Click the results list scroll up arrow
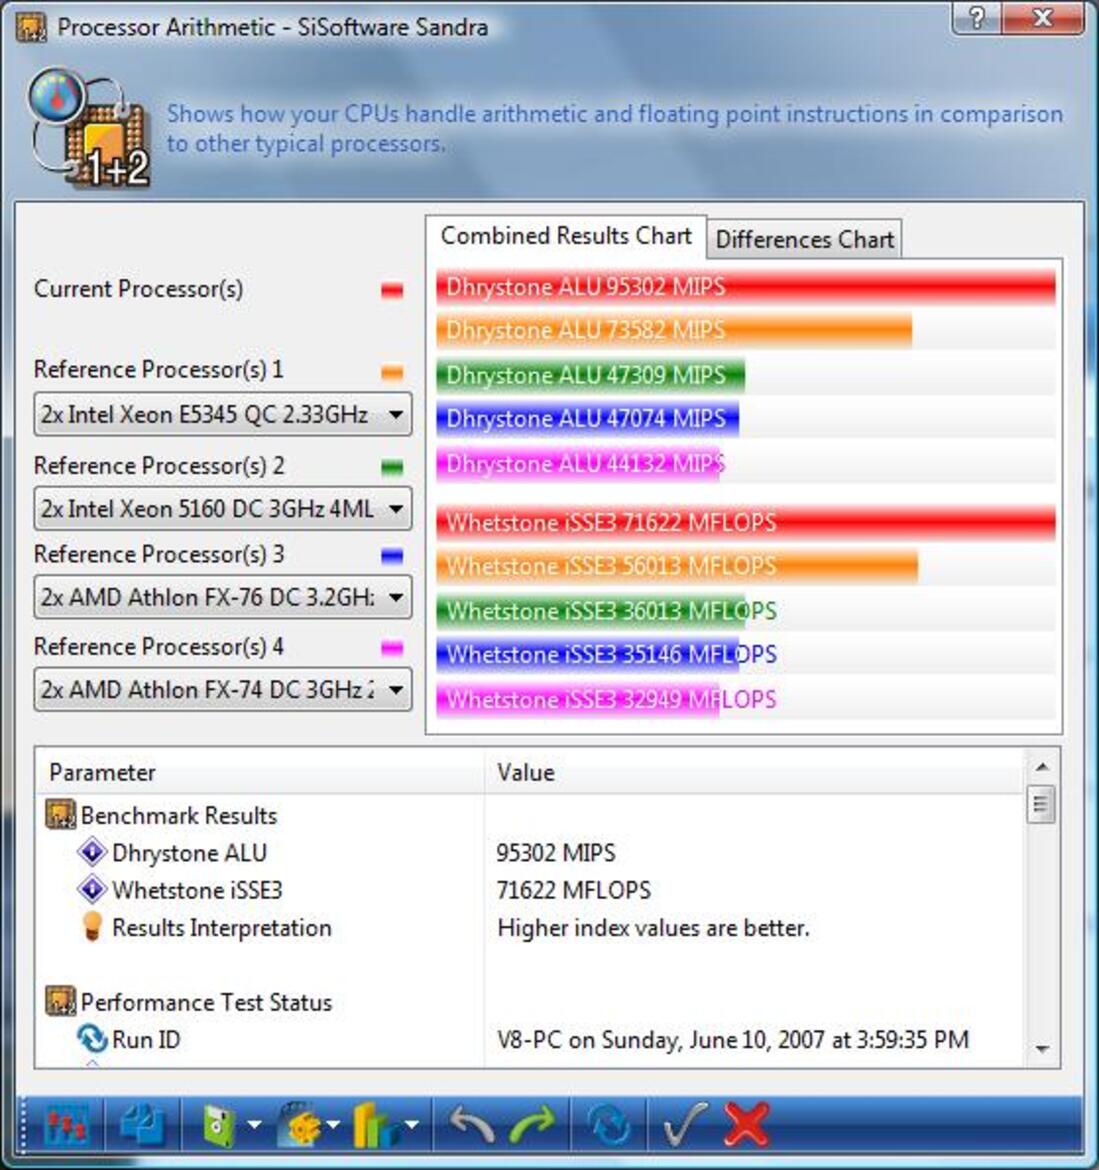Screen dimensions: 1099x1170 [1042, 767]
